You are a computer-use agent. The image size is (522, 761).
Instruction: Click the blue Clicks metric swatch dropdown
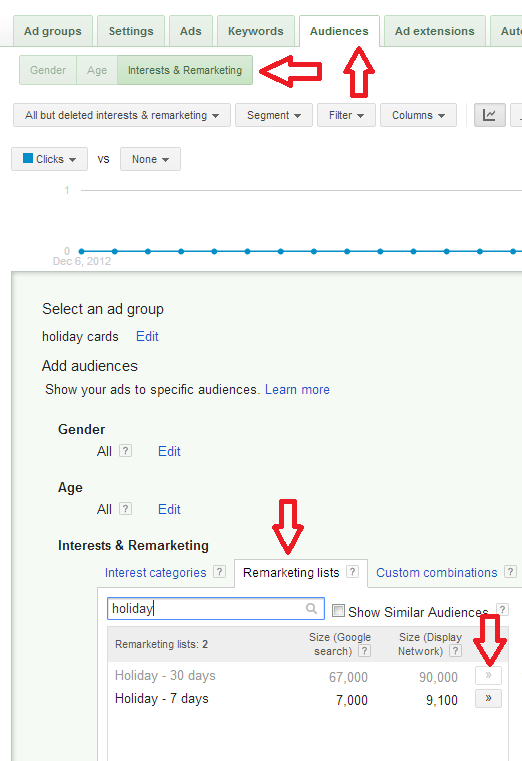tap(49, 159)
